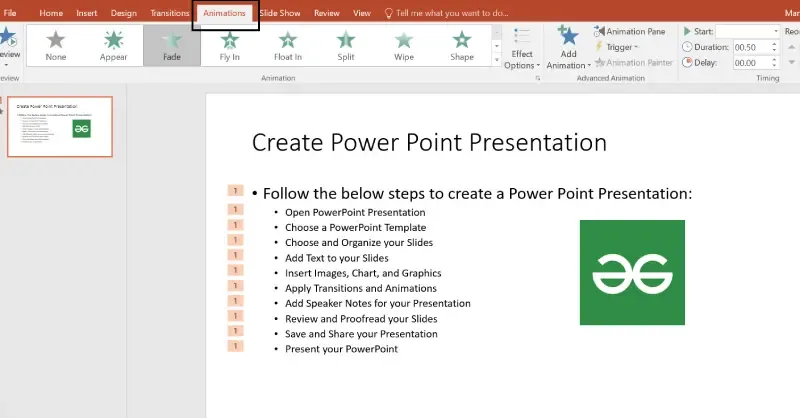Click the Delay value field
The width and height of the screenshot is (800, 418).
click(751, 63)
